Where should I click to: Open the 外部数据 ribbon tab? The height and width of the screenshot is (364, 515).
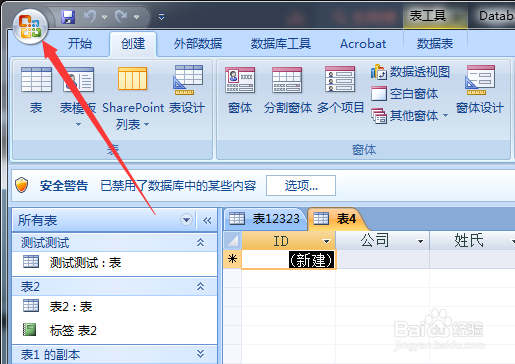pyautogui.click(x=198, y=44)
